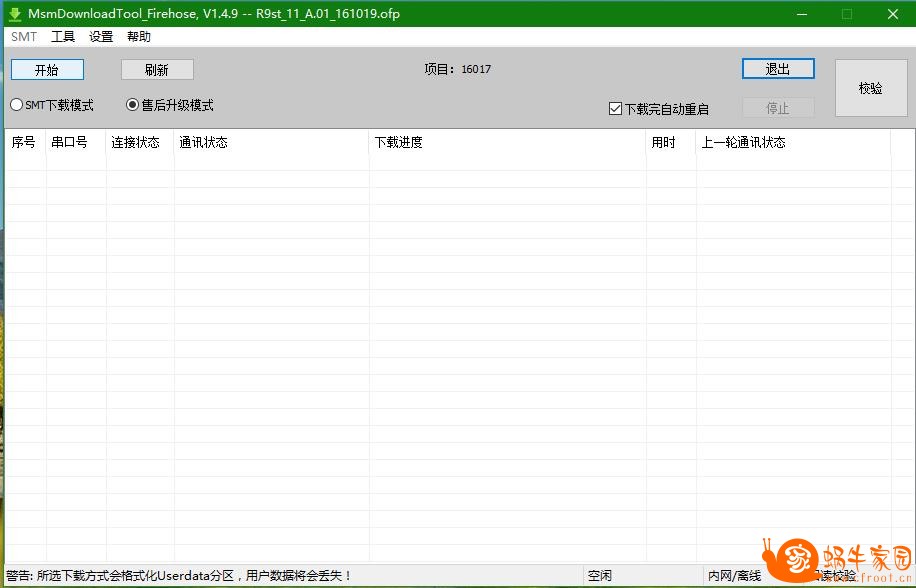Click the 下载进度 column header

pyautogui.click(x=507, y=142)
